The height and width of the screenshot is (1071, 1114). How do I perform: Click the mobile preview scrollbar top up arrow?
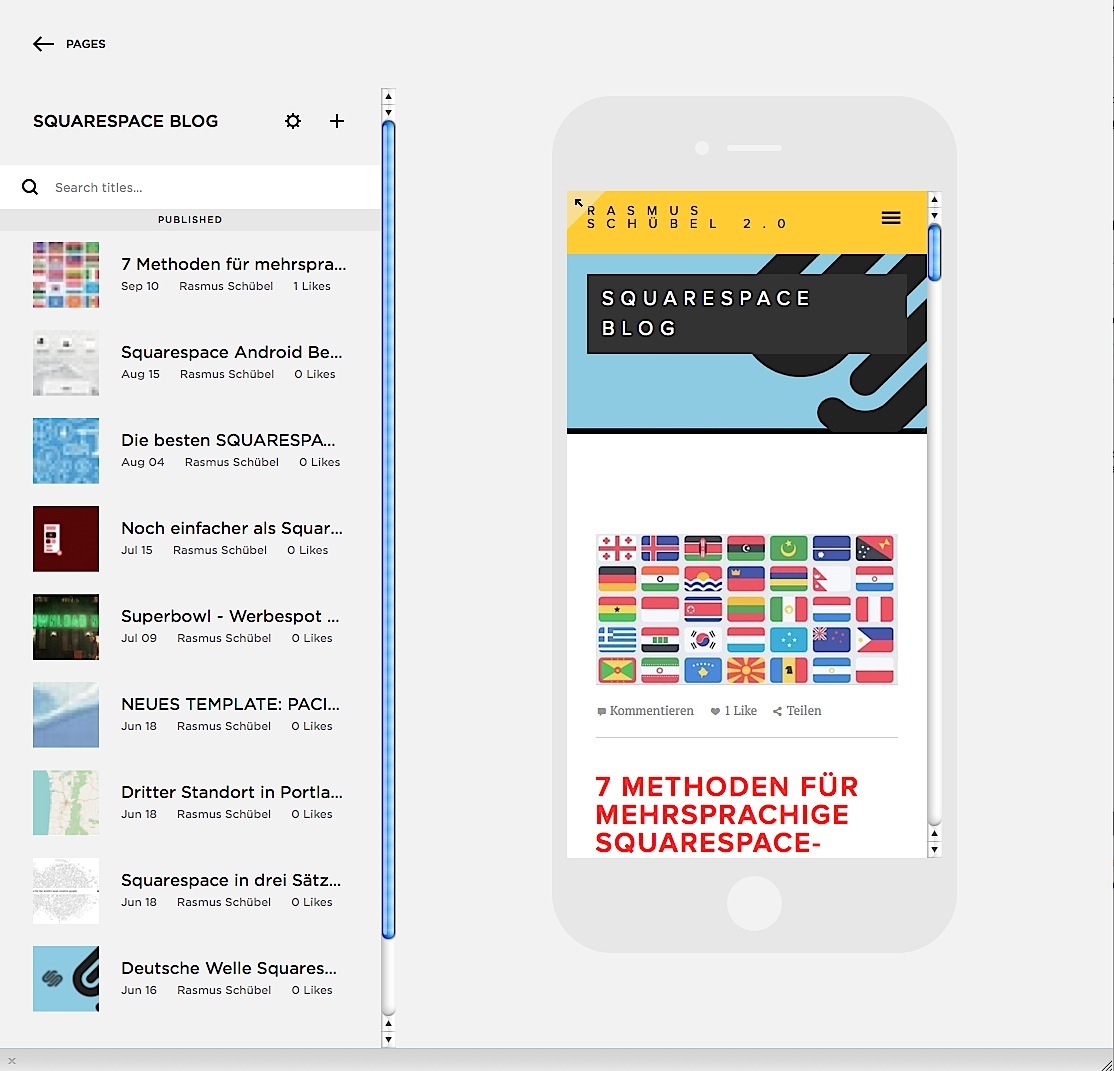(x=934, y=200)
